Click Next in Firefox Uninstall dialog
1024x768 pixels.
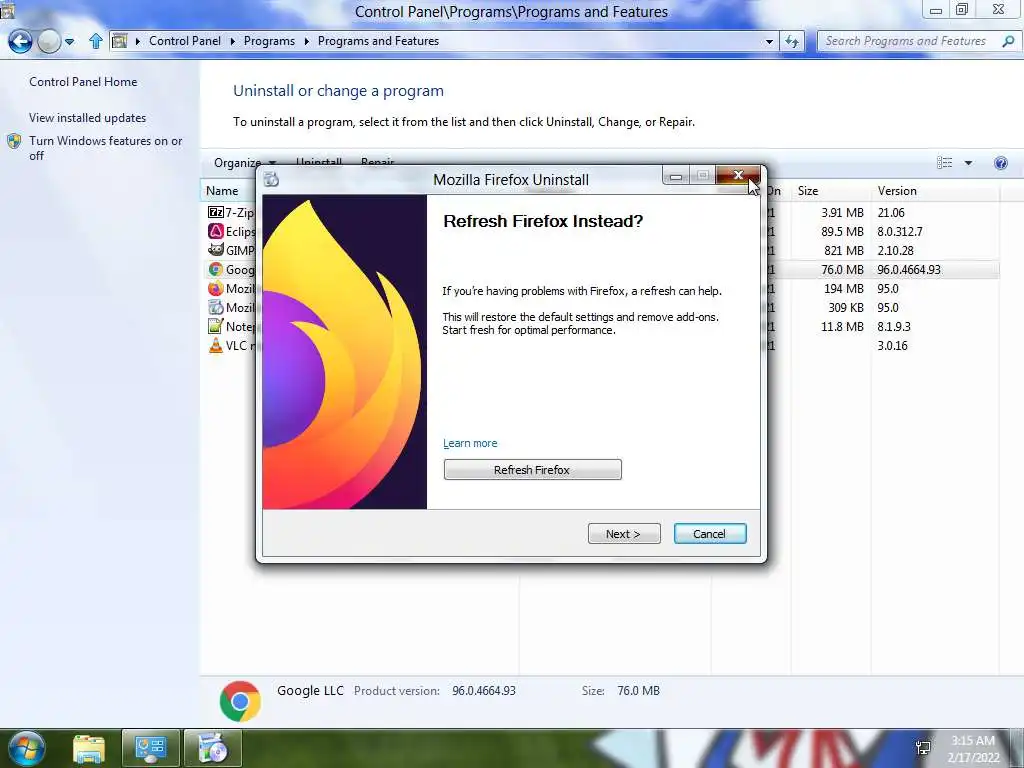point(624,534)
